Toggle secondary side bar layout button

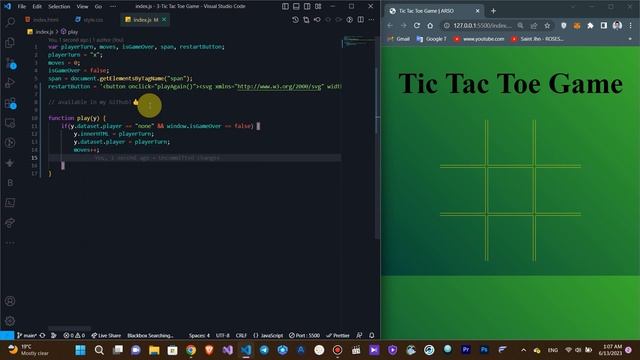(307, 7)
